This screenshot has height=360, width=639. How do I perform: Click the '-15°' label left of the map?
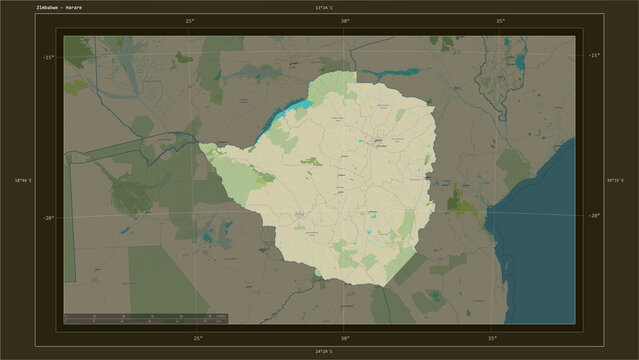tap(48, 57)
